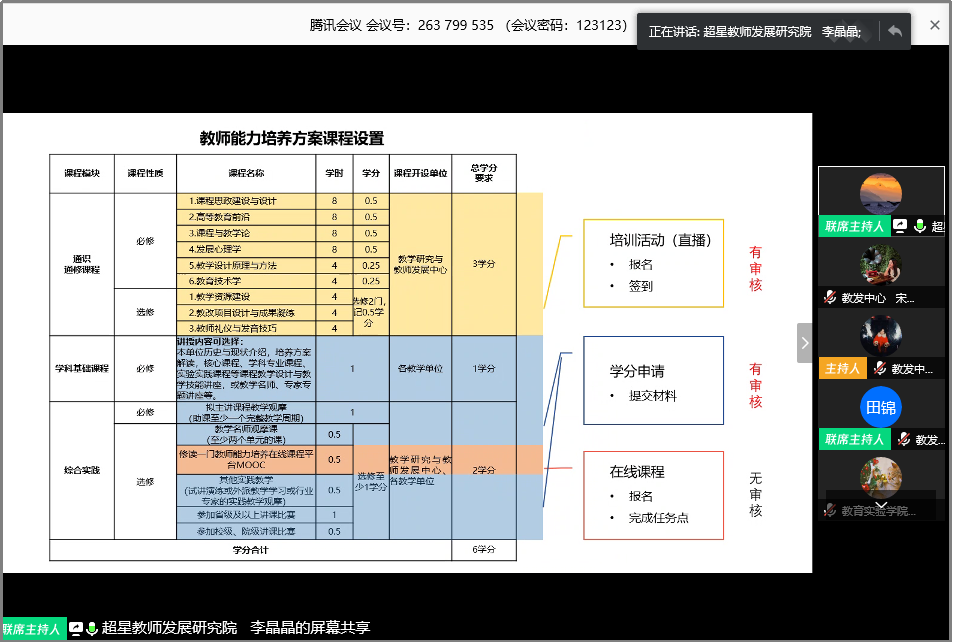Click the 在线课程 box heading
This screenshot has width=953, height=642.
(637, 472)
